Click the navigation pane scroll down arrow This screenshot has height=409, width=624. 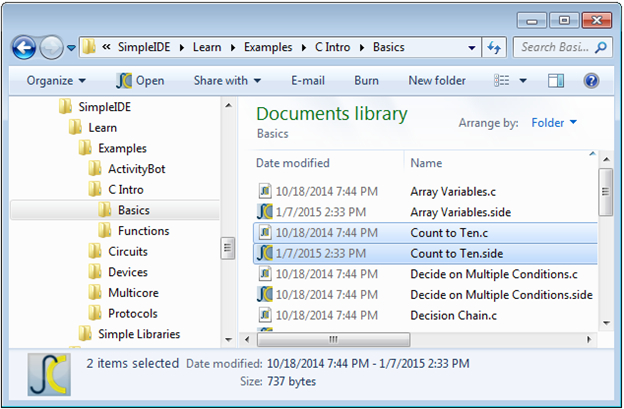(x=228, y=340)
